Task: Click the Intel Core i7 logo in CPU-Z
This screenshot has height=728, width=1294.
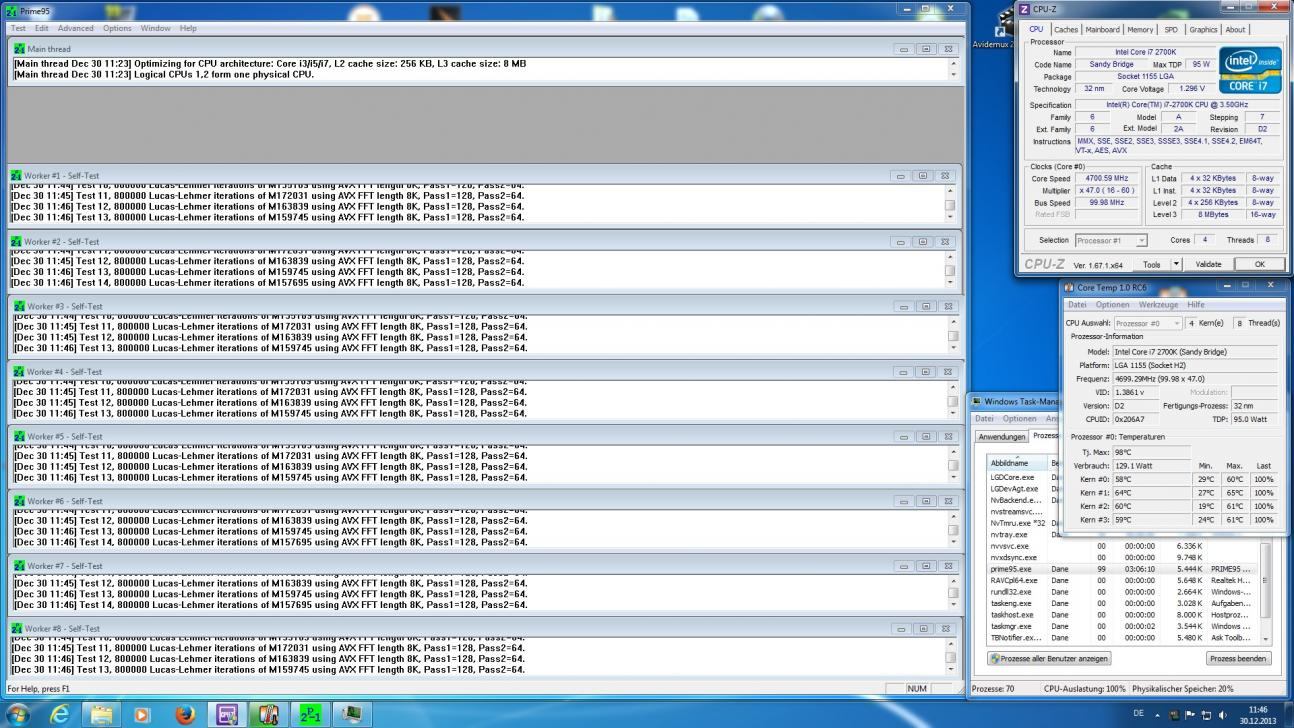Action: click(x=1248, y=70)
